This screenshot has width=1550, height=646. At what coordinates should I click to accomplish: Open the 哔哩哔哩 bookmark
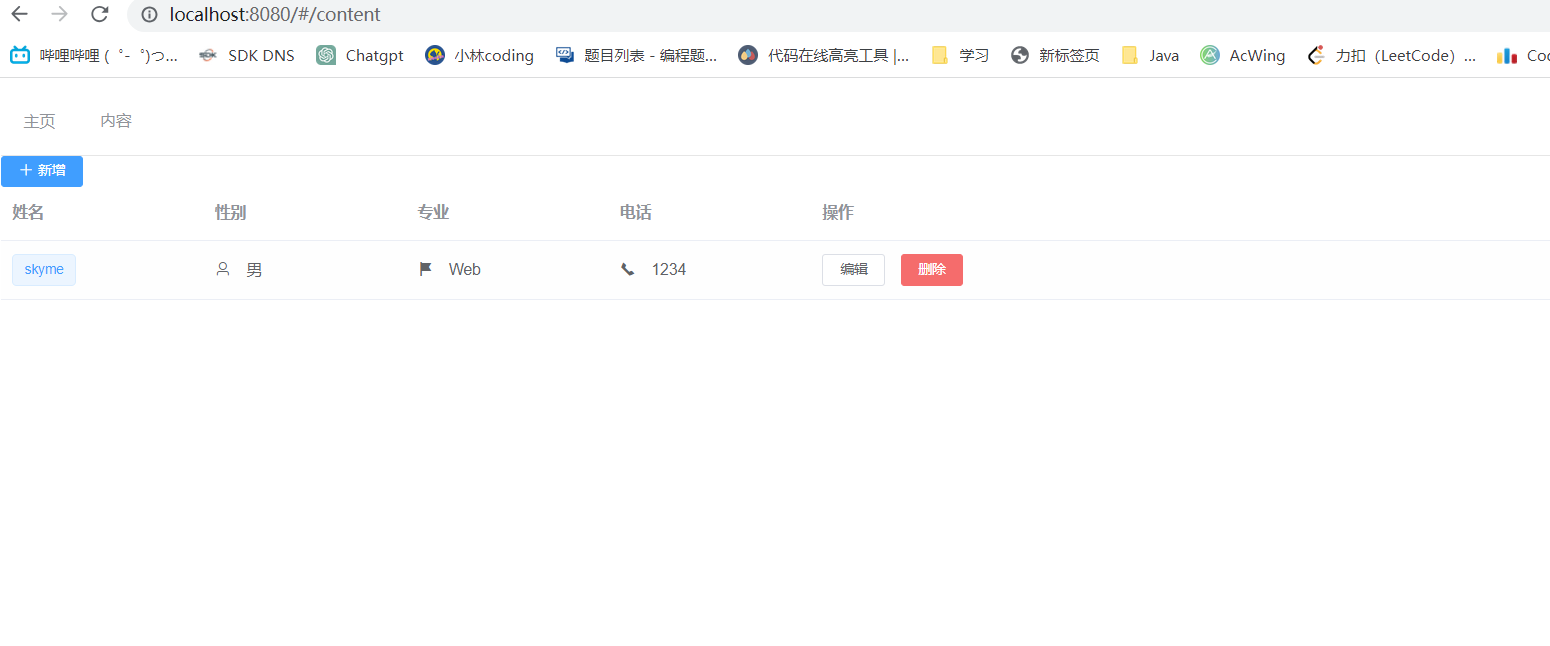(x=94, y=56)
